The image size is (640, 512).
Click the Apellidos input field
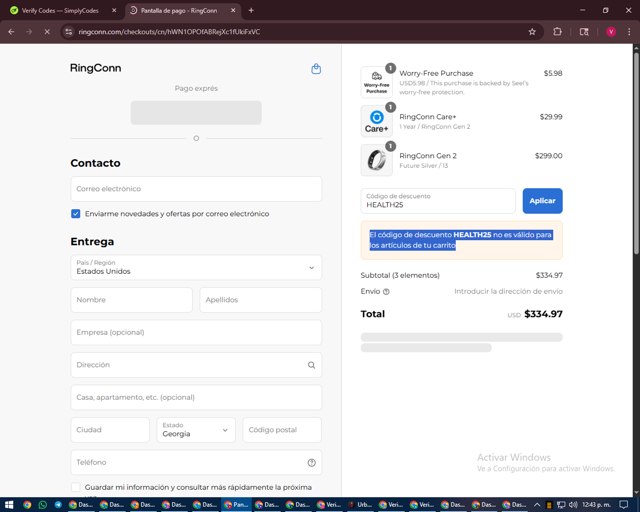coord(261,300)
